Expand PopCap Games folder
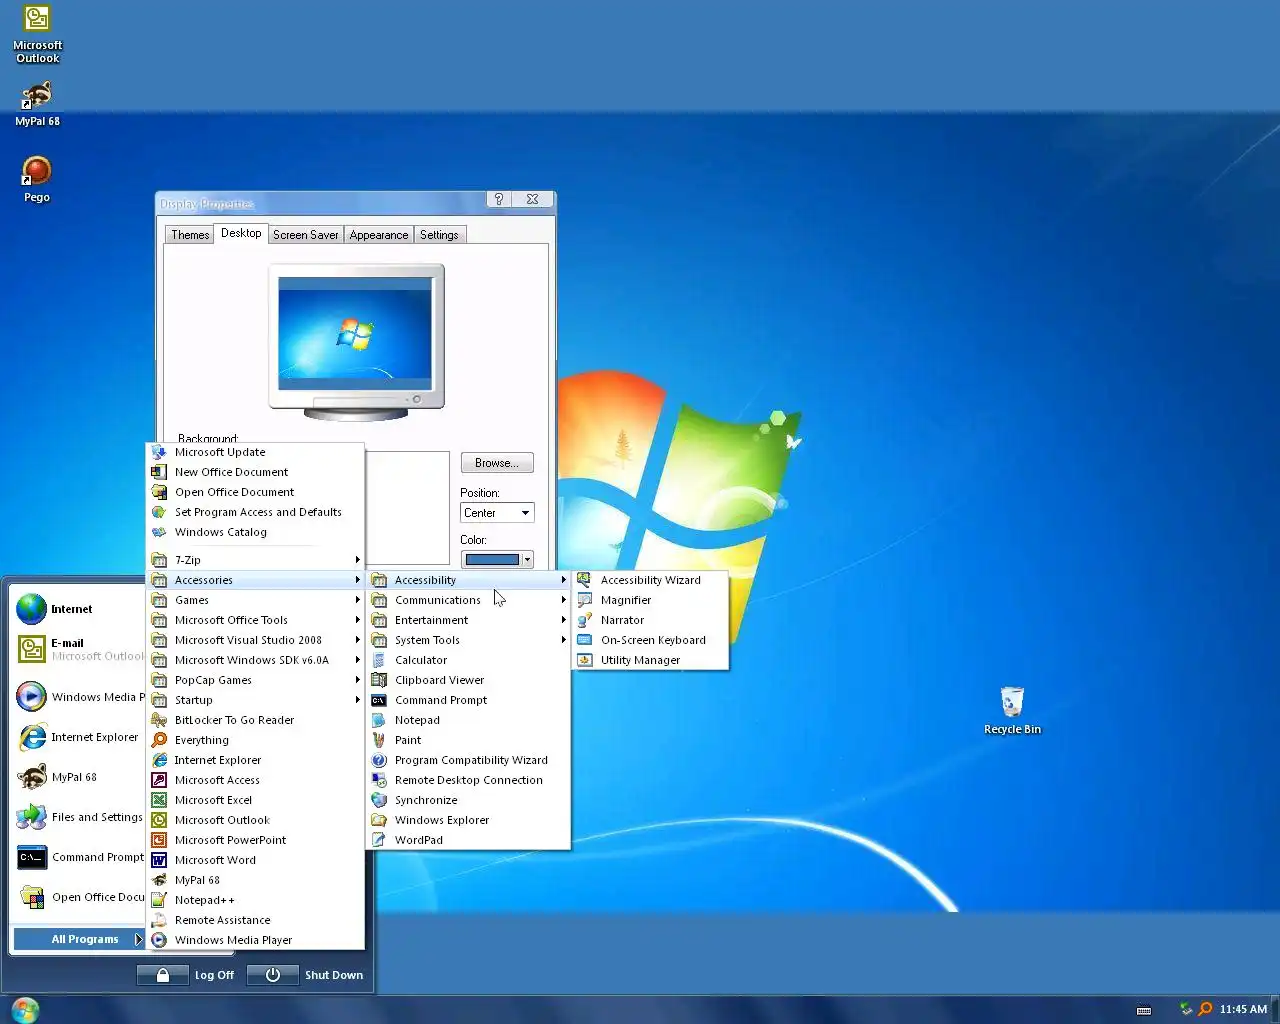Viewport: 1280px width, 1024px height. point(255,680)
